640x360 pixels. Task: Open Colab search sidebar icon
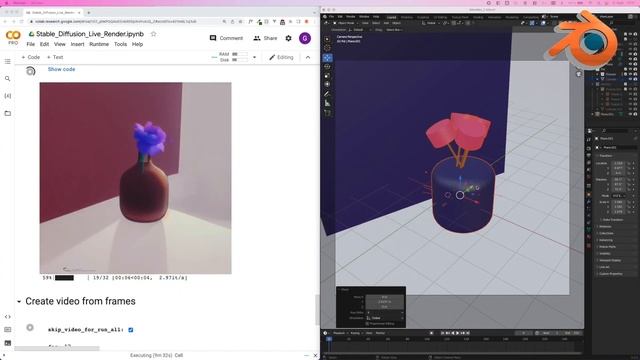7,78
